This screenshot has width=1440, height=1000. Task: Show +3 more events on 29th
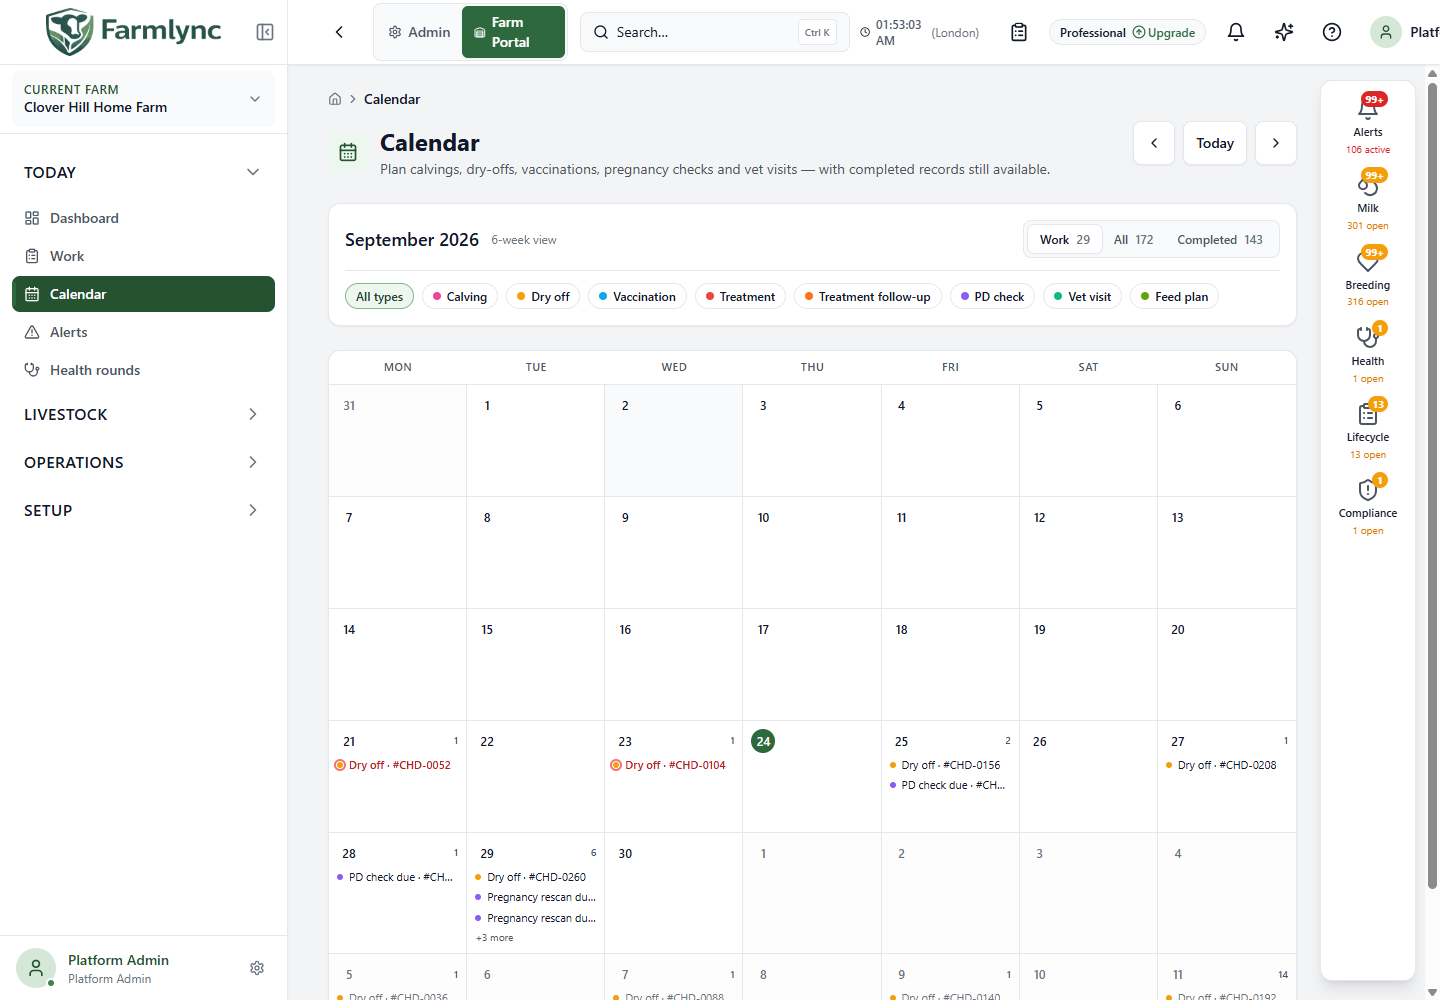pyautogui.click(x=495, y=938)
